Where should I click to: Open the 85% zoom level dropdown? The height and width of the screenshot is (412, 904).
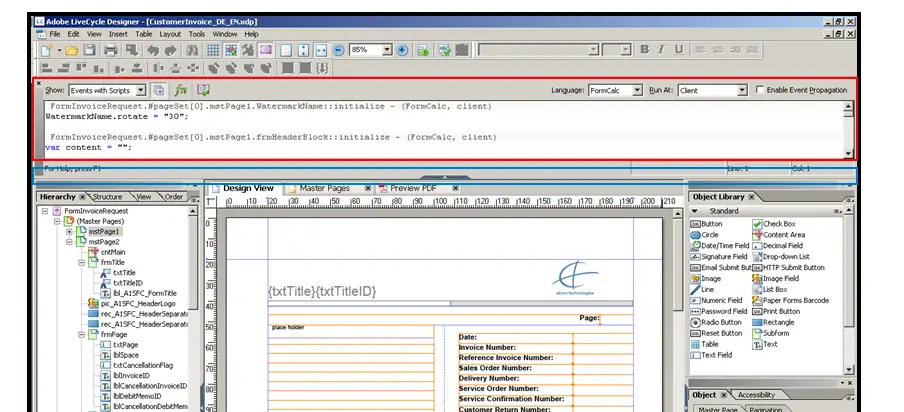[x=387, y=50]
